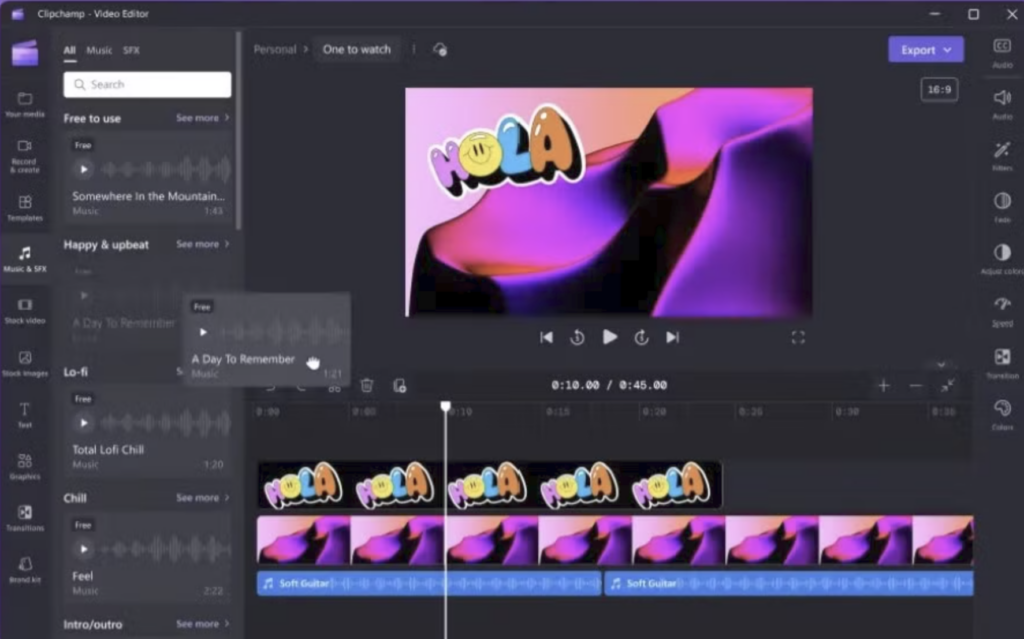1024x639 pixels.
Task: Click the search field in Music & SFX
Action: tap(146, 84)
